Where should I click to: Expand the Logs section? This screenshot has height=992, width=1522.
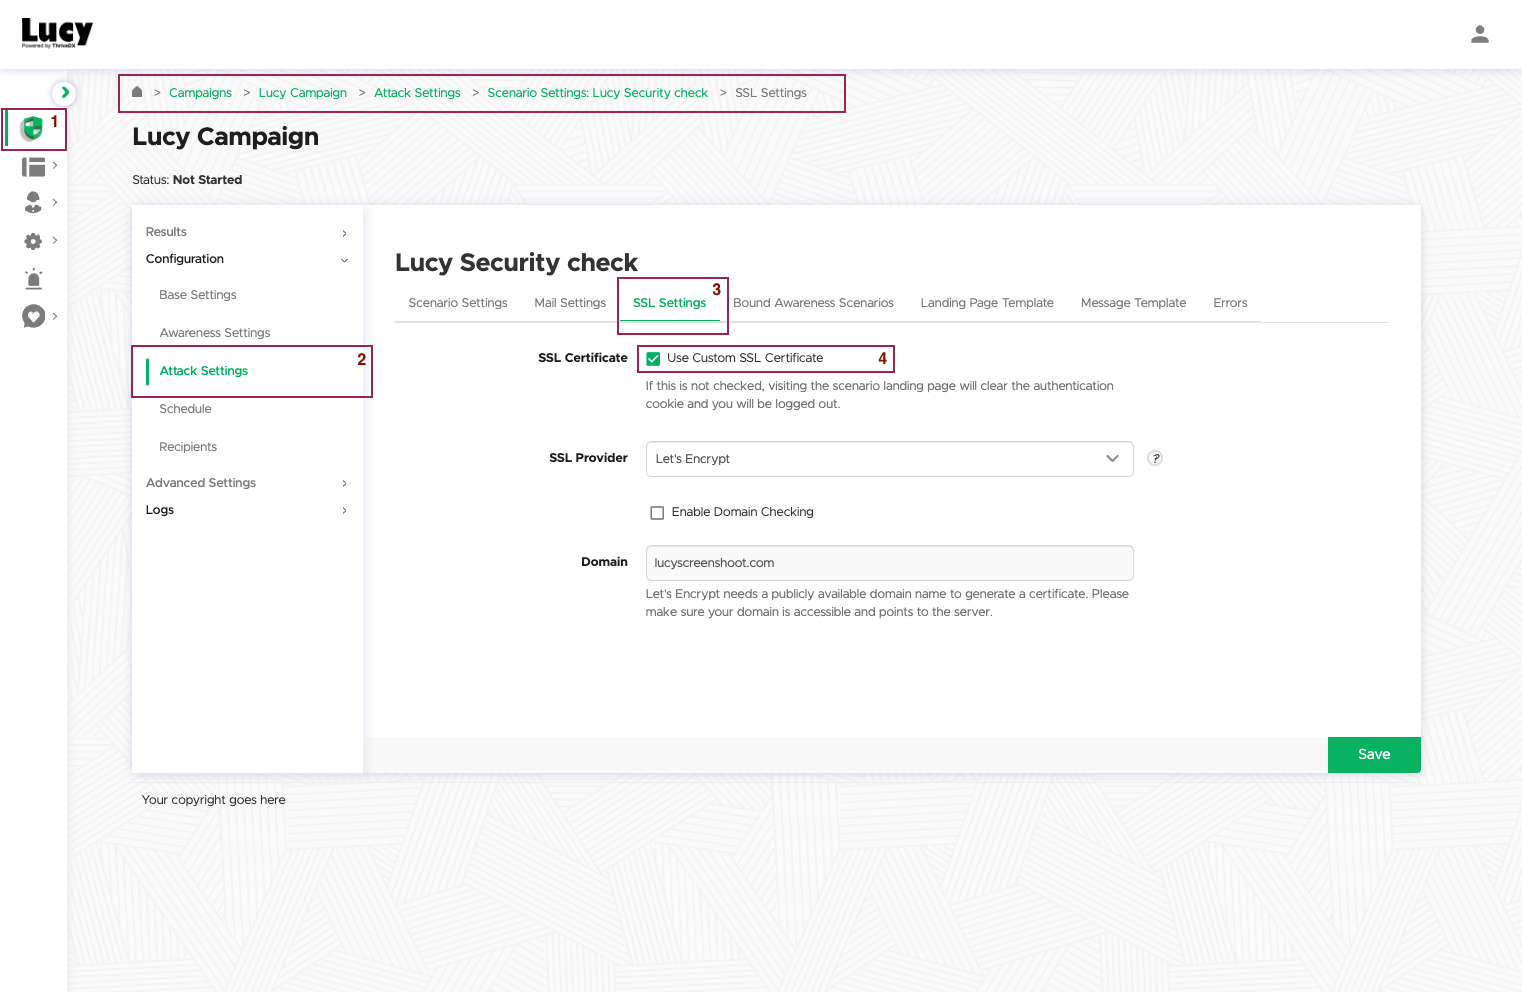pos(247,510)
